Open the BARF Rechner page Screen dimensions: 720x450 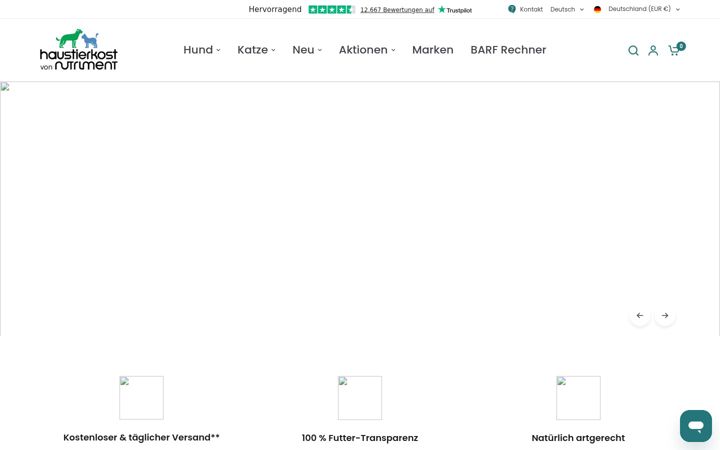click(x=508, y=50)
